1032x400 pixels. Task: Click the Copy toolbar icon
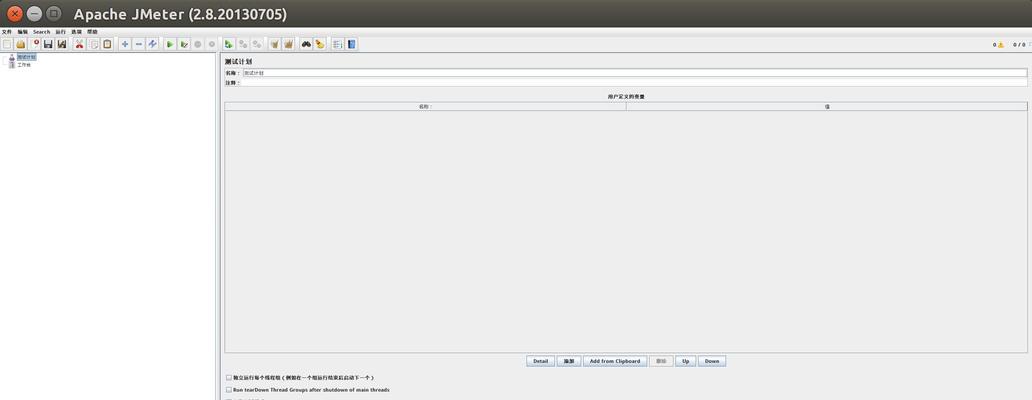point(93,44)
